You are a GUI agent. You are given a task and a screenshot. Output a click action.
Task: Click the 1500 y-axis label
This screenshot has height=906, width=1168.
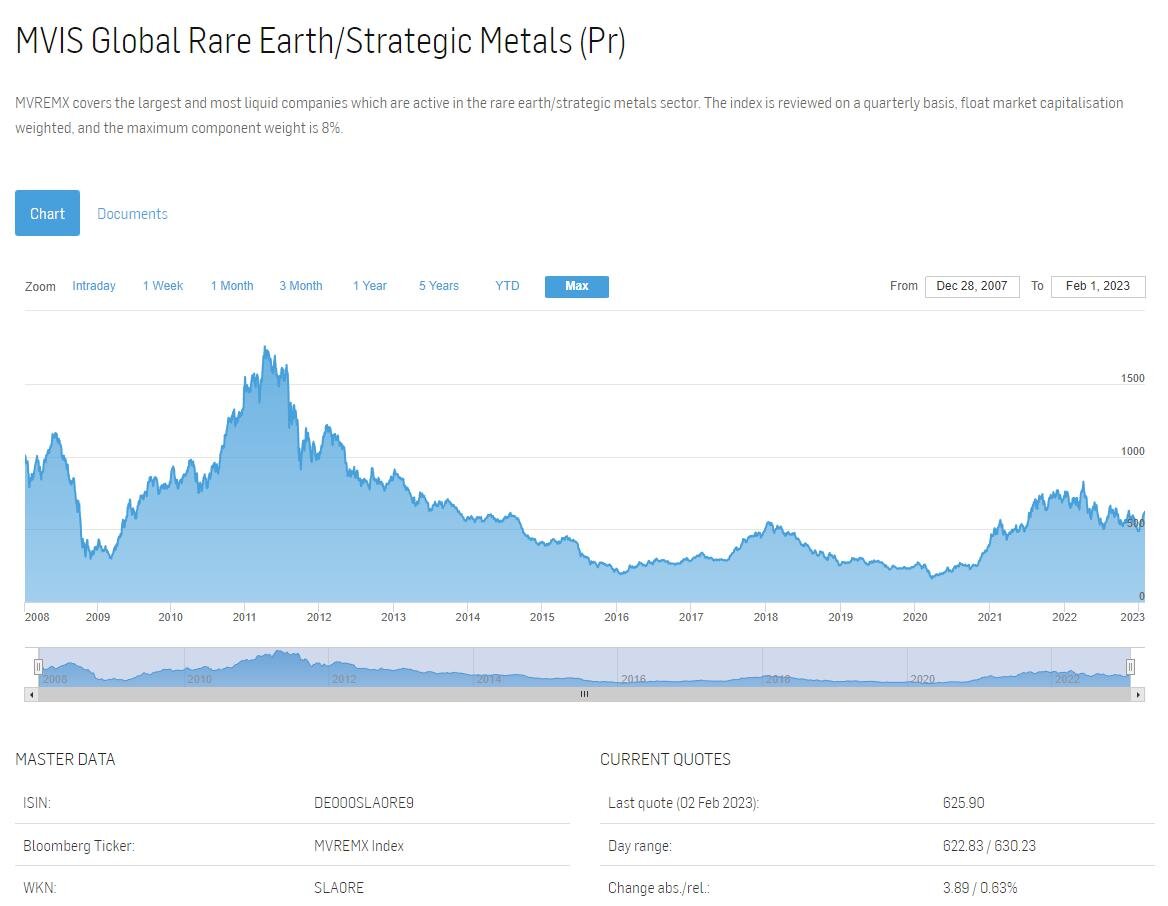pos(1132,378)
